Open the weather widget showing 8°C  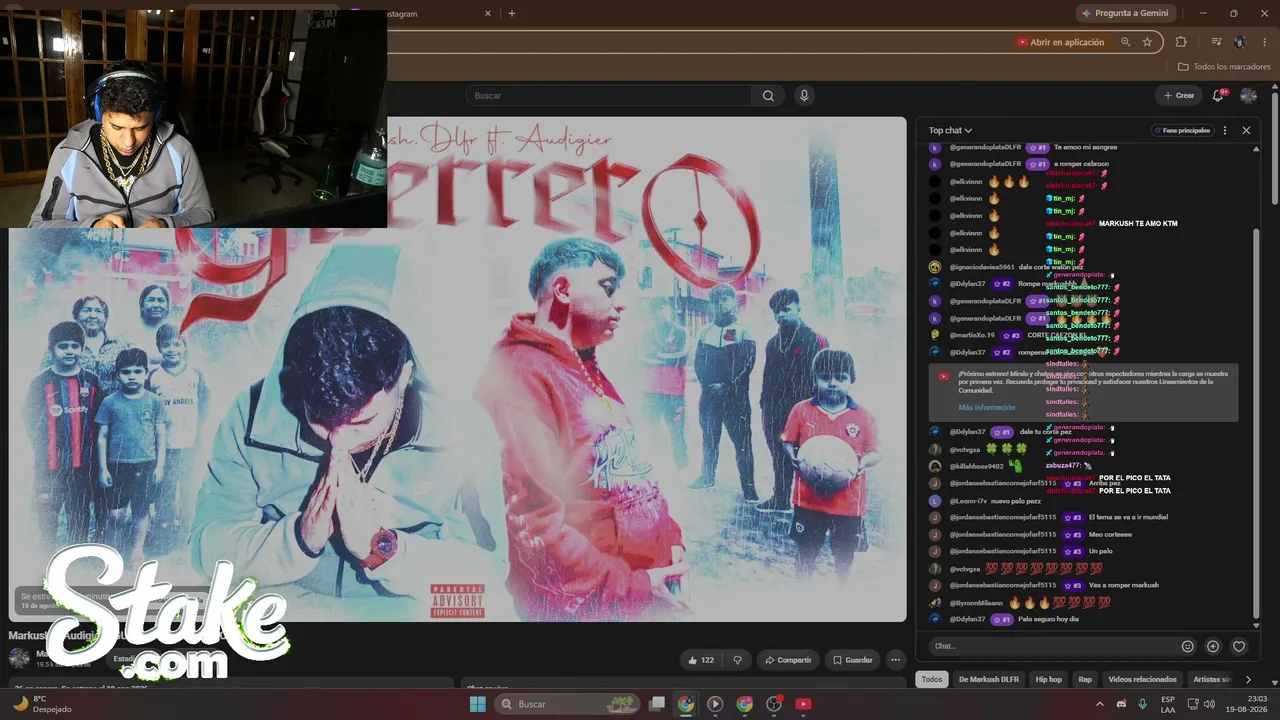point(42,704)
